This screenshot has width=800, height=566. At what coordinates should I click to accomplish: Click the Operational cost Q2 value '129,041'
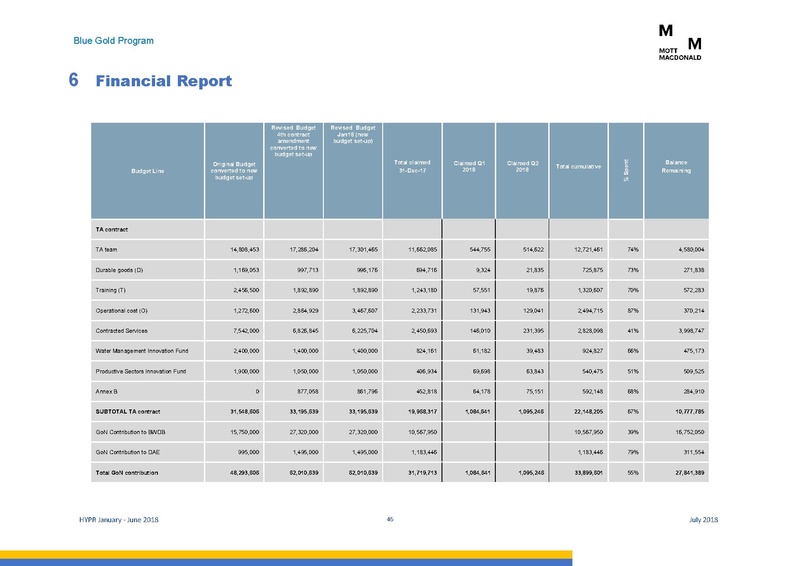(533, 310)
